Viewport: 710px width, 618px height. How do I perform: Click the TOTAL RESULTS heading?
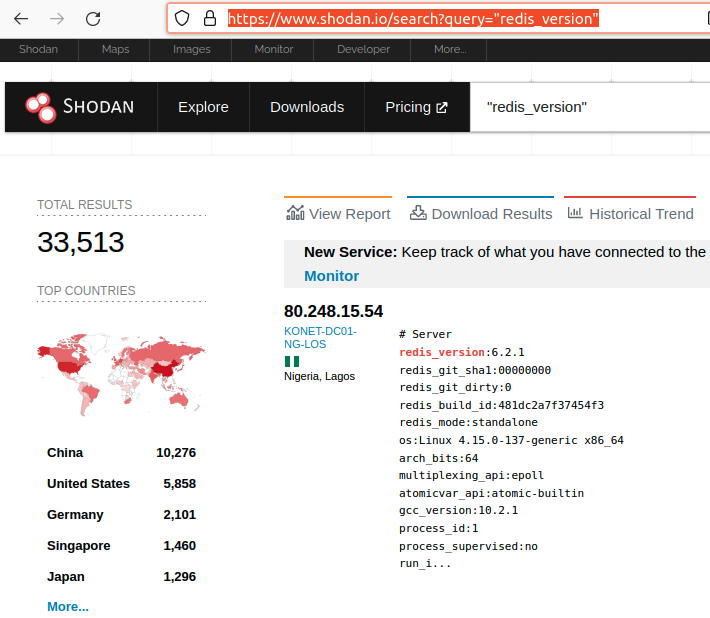pos(85,205)
